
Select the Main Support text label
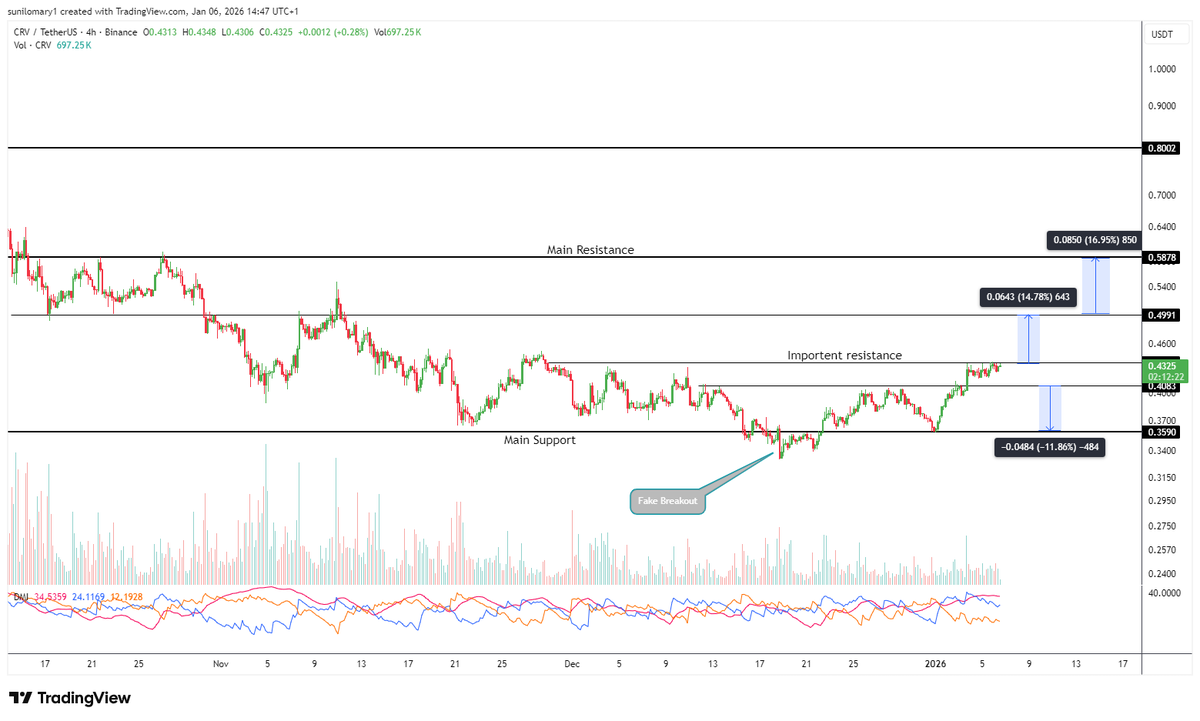click(x=540, y=440)
